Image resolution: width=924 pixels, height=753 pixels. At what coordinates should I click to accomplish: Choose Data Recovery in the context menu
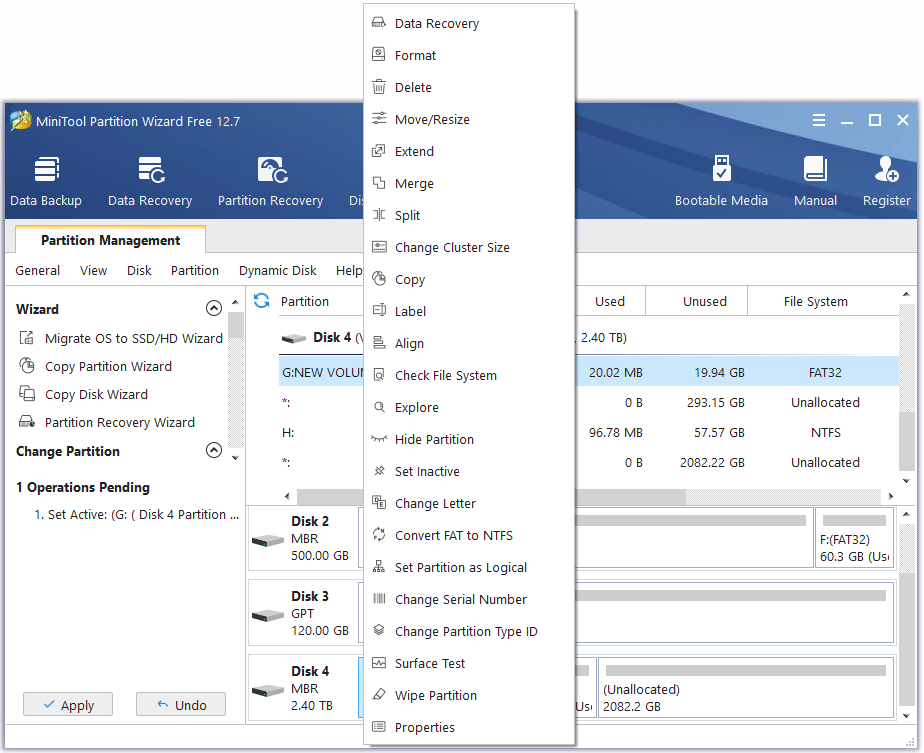[469, 24]
